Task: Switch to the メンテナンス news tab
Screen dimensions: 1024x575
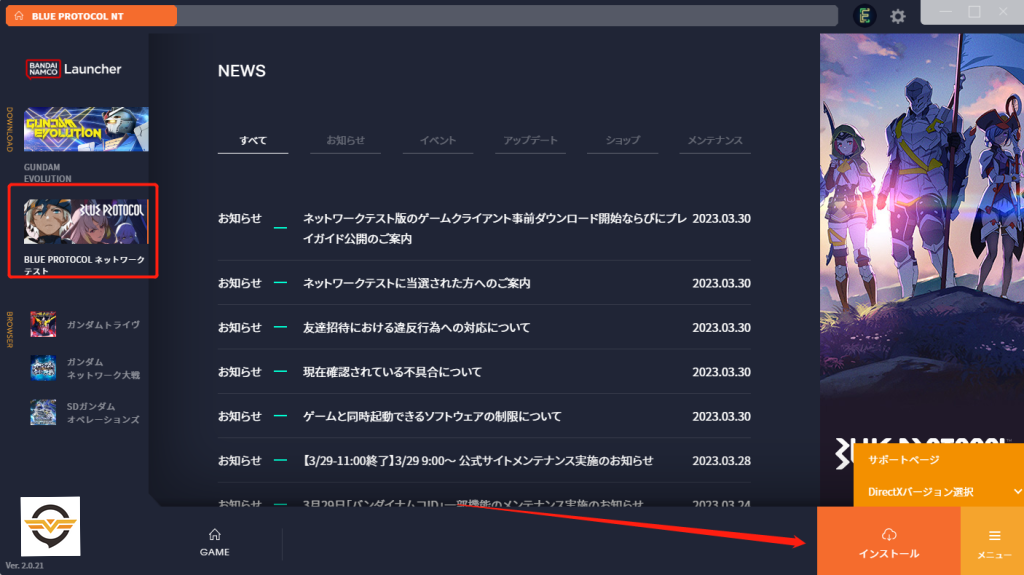Action: 715,140
